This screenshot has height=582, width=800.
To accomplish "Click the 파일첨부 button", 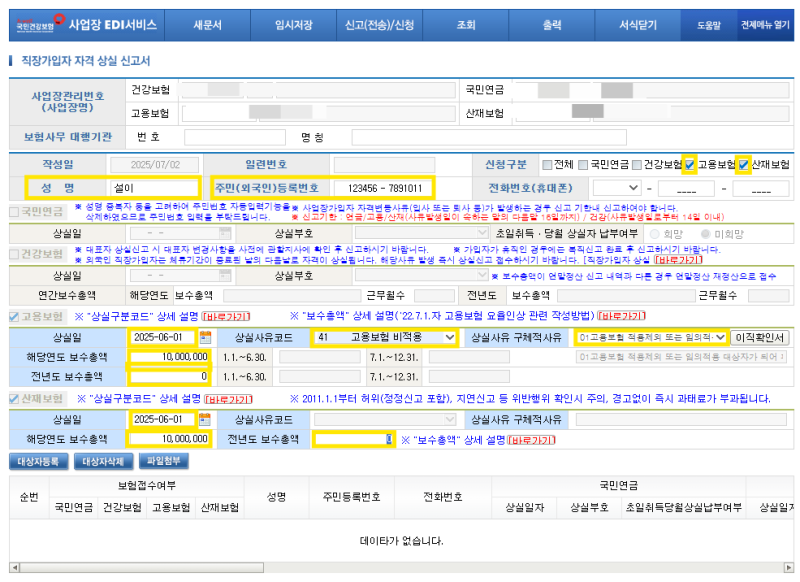I will pyautogui.click(x=164, y=462).
